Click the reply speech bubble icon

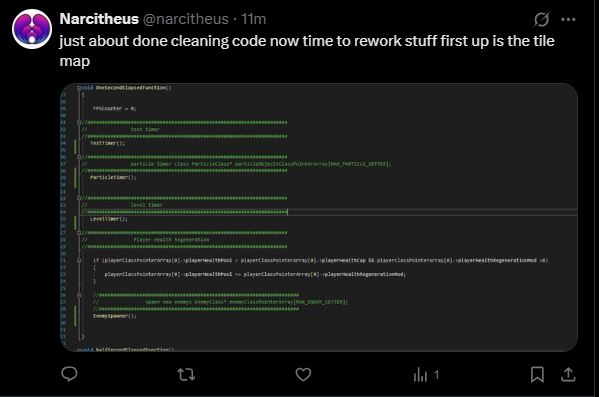pyautogui.click(x=69, y=374)
